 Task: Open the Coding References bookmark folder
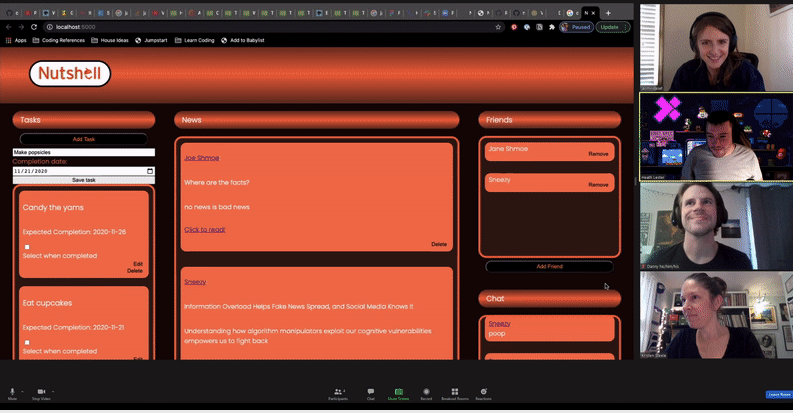(x=59, y=40)
